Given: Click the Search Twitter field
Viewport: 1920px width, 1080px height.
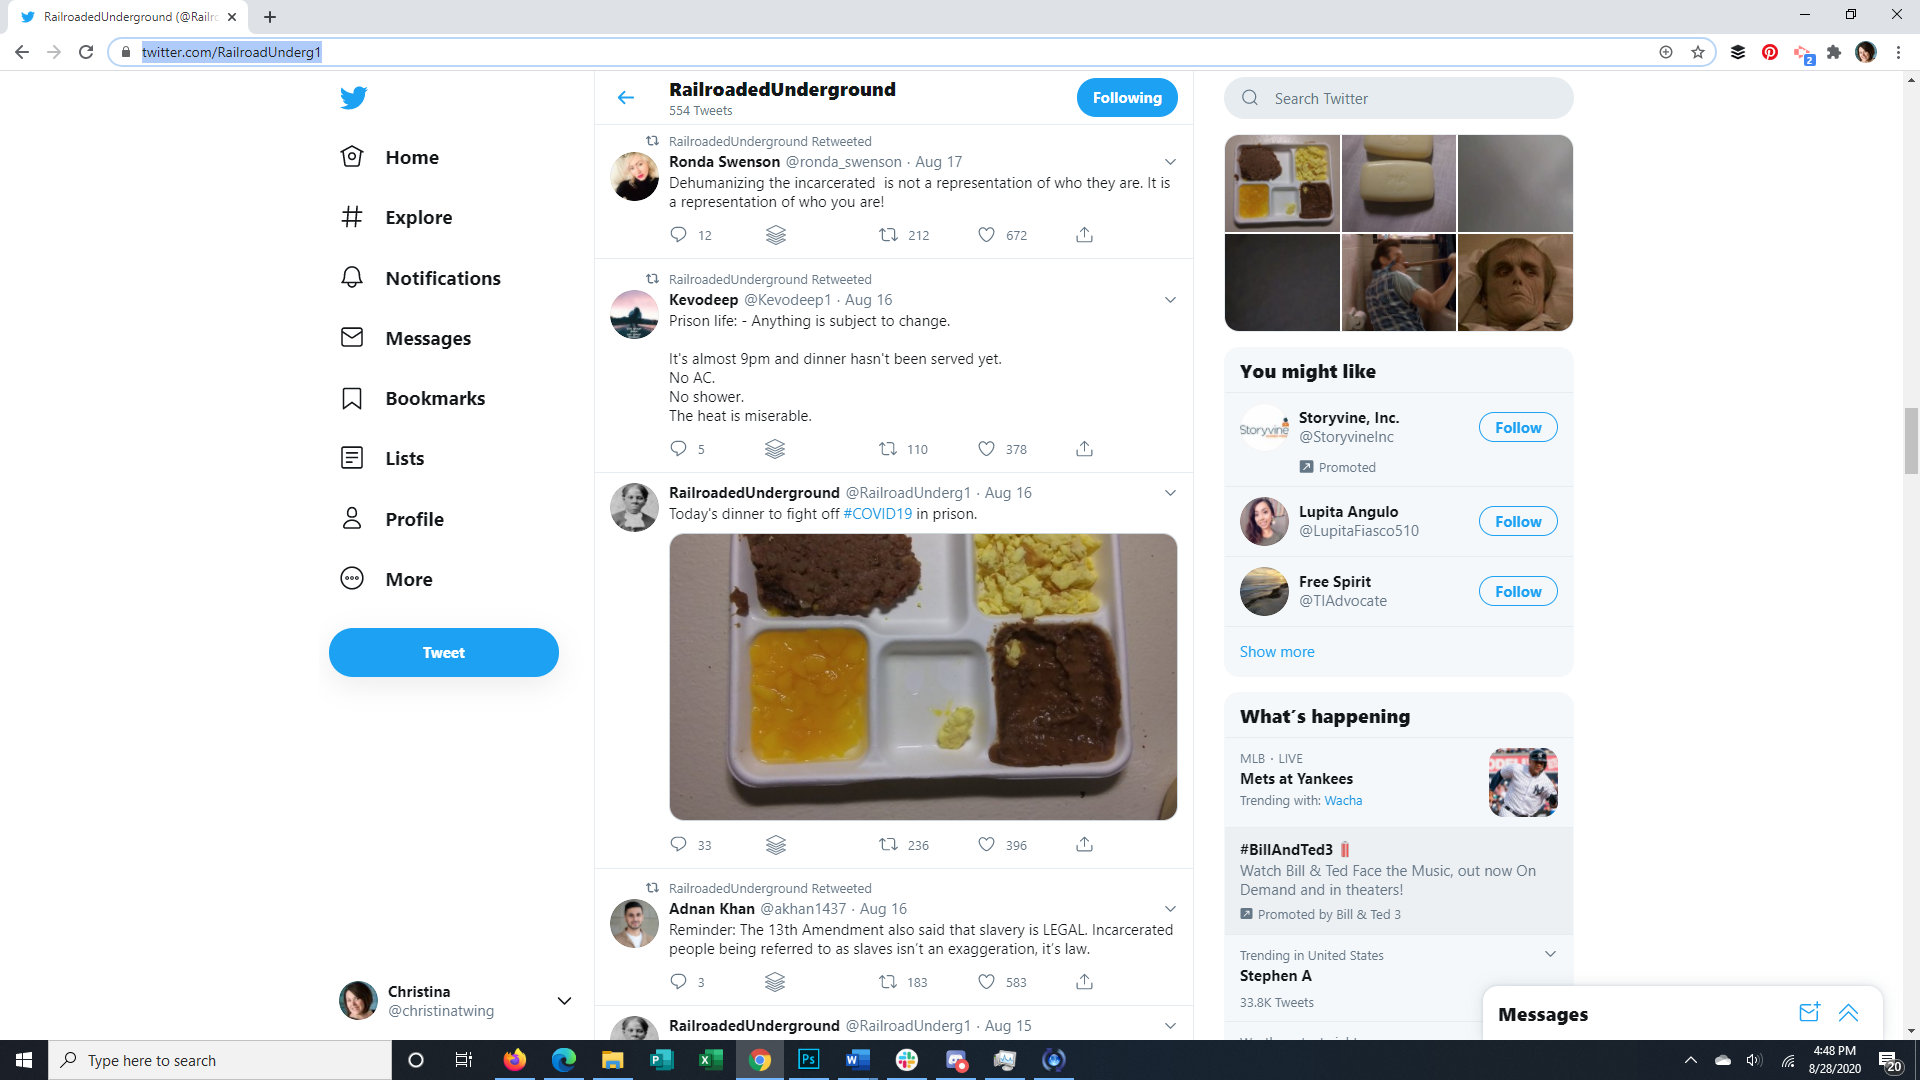Looking at the screenshot, I should 1398,98.
